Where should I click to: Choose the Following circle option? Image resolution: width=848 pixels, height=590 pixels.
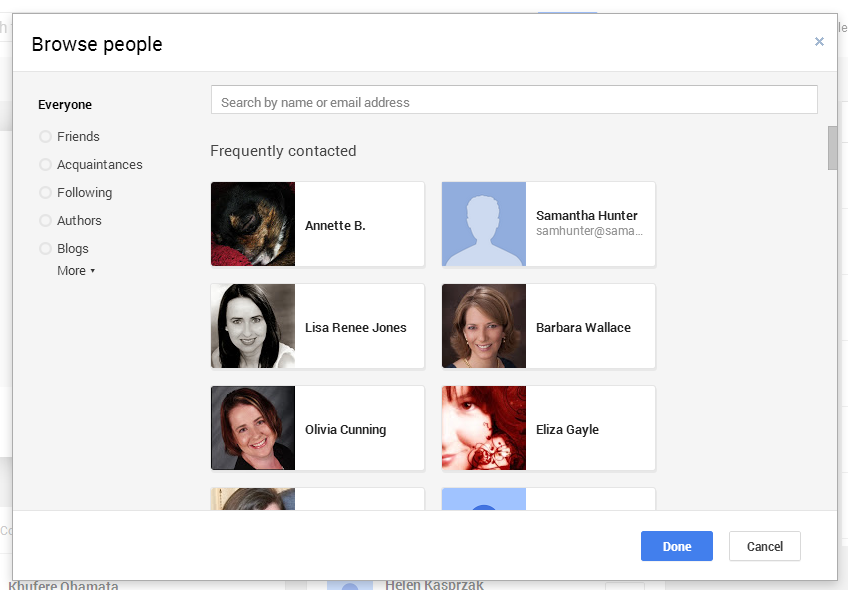click(45, 193)
